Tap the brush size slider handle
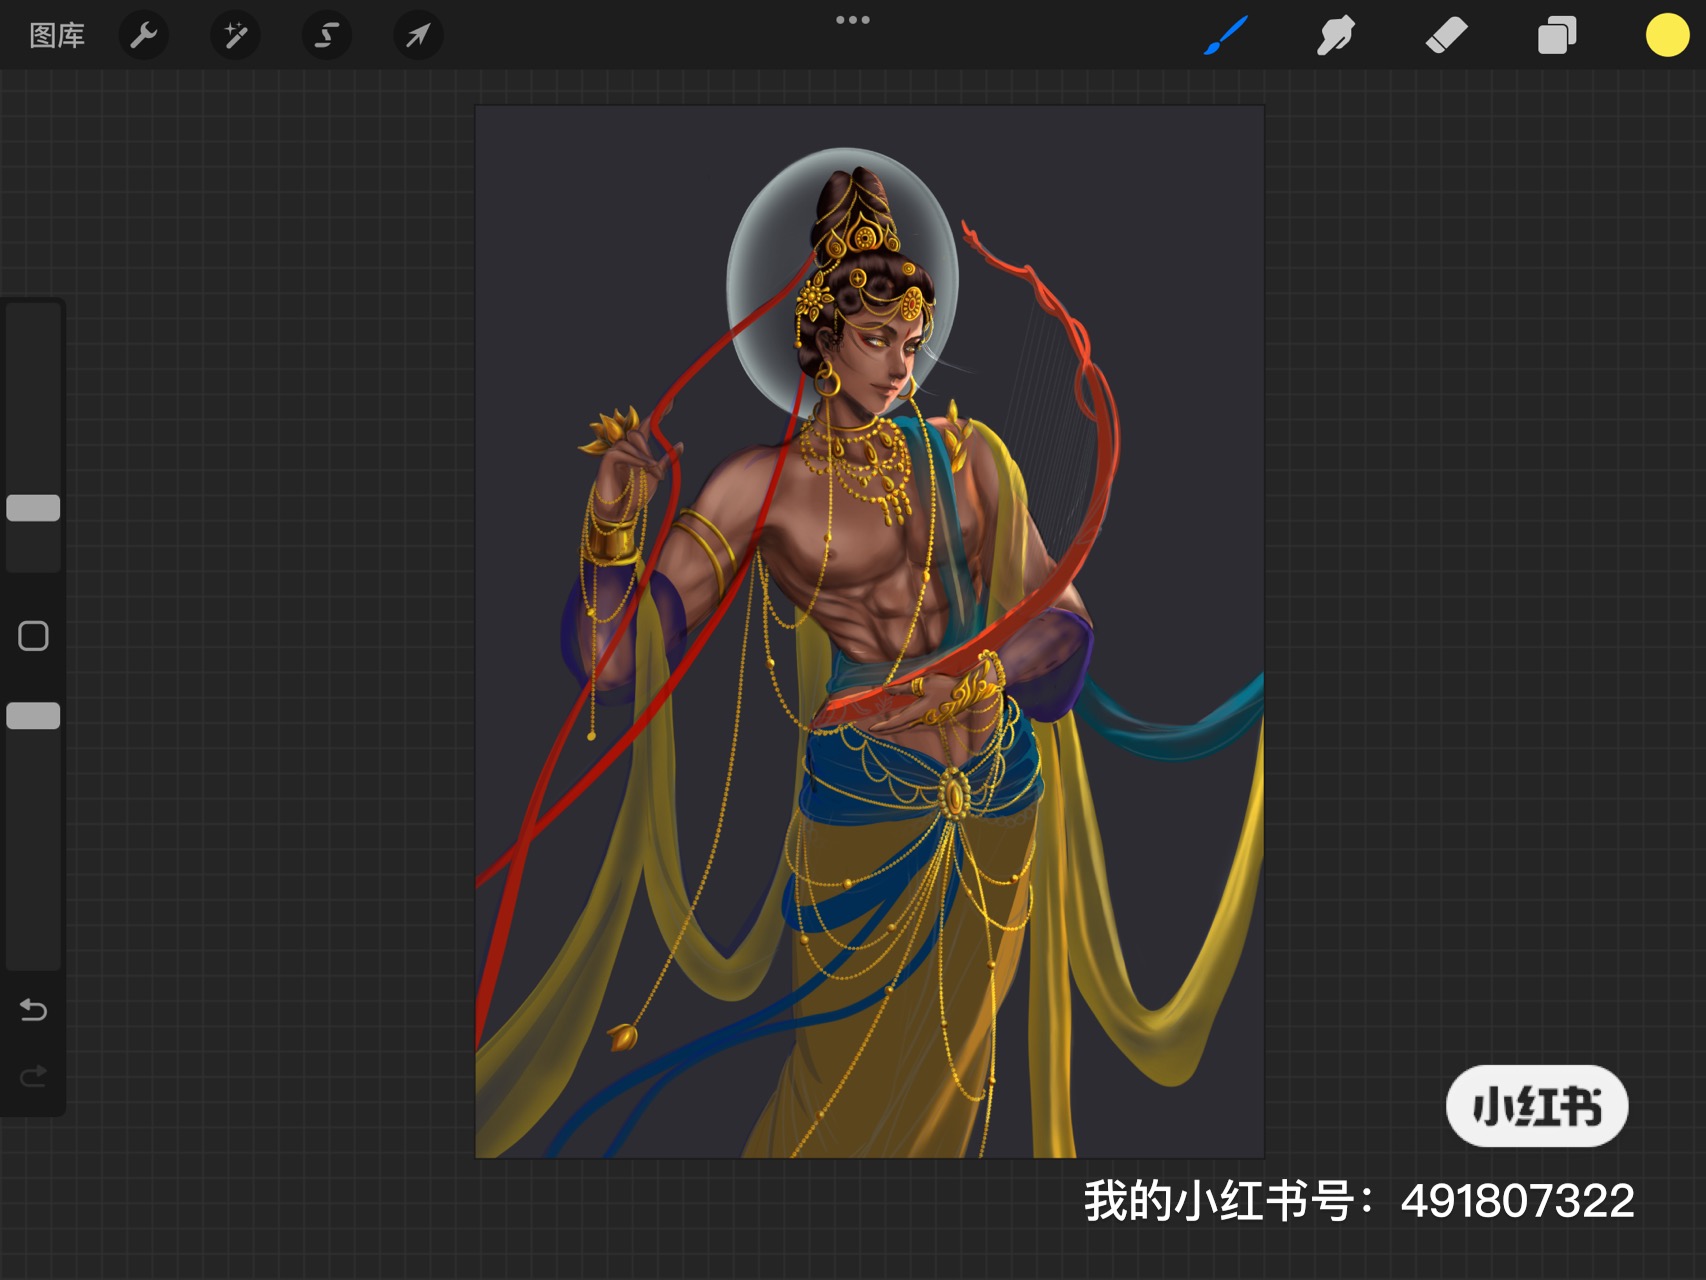The image size is (1706, 1280). point(33,508)
